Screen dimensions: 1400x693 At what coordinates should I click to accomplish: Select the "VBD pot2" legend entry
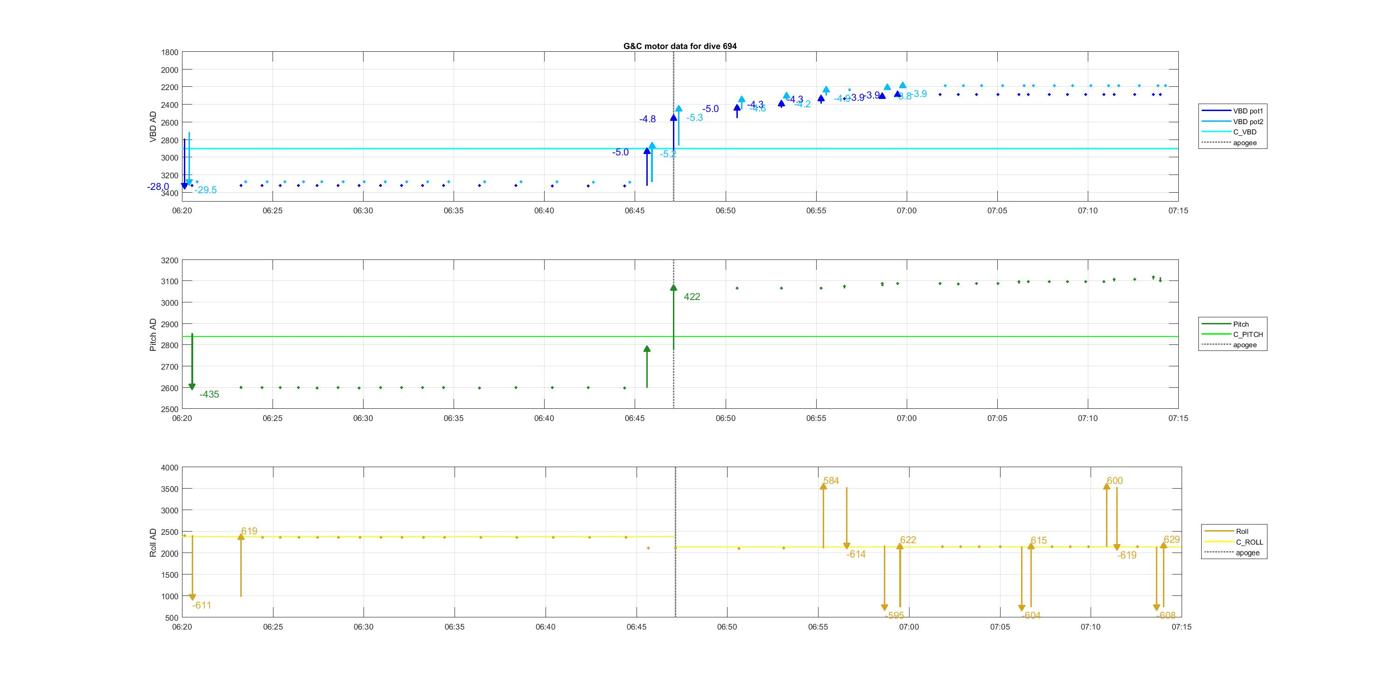1231,121
